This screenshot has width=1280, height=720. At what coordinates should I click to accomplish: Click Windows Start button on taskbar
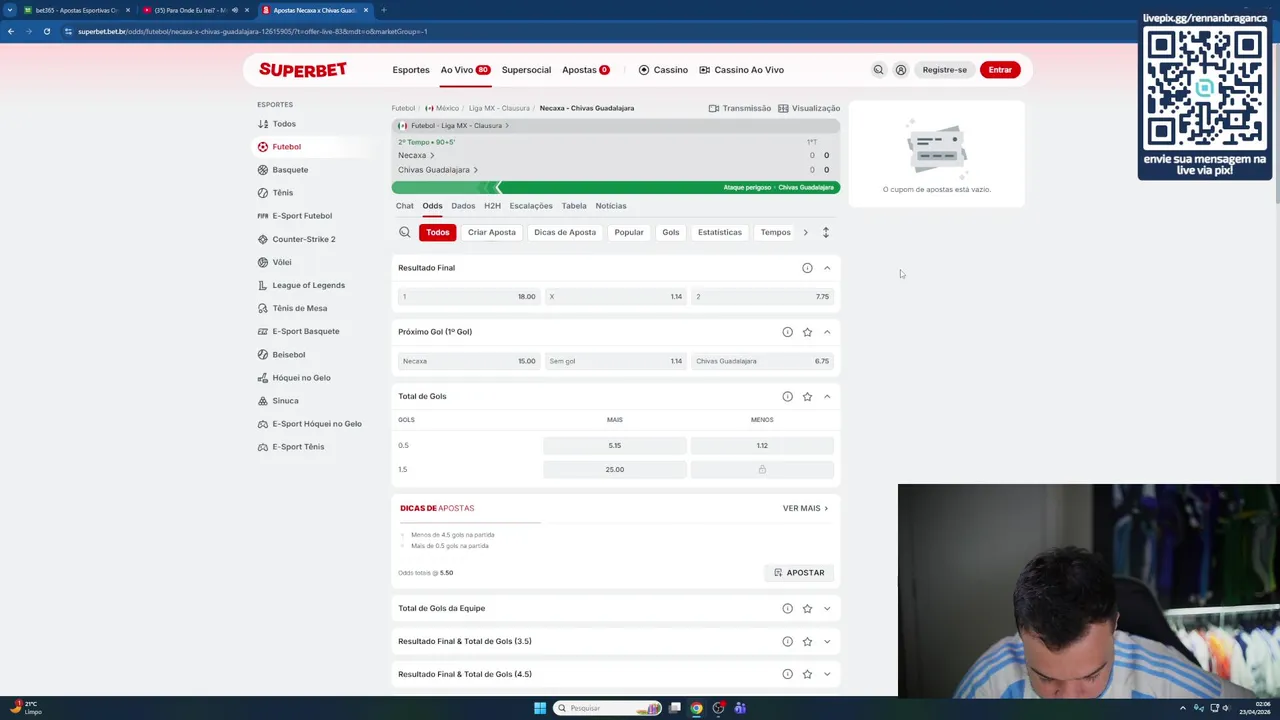click(540, 708)
